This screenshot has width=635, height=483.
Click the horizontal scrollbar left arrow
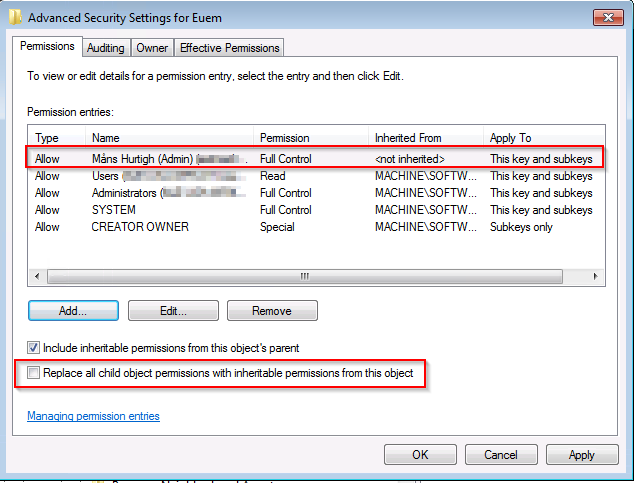click(37, 275)
